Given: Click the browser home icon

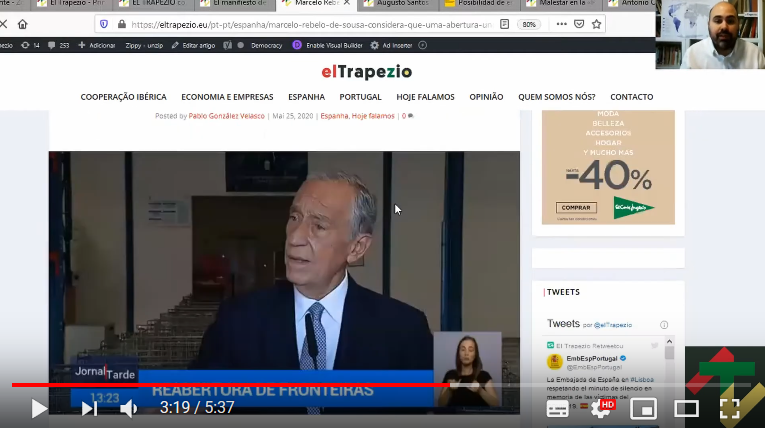Looking at the screenshot, I should click(x=22, y=24).
